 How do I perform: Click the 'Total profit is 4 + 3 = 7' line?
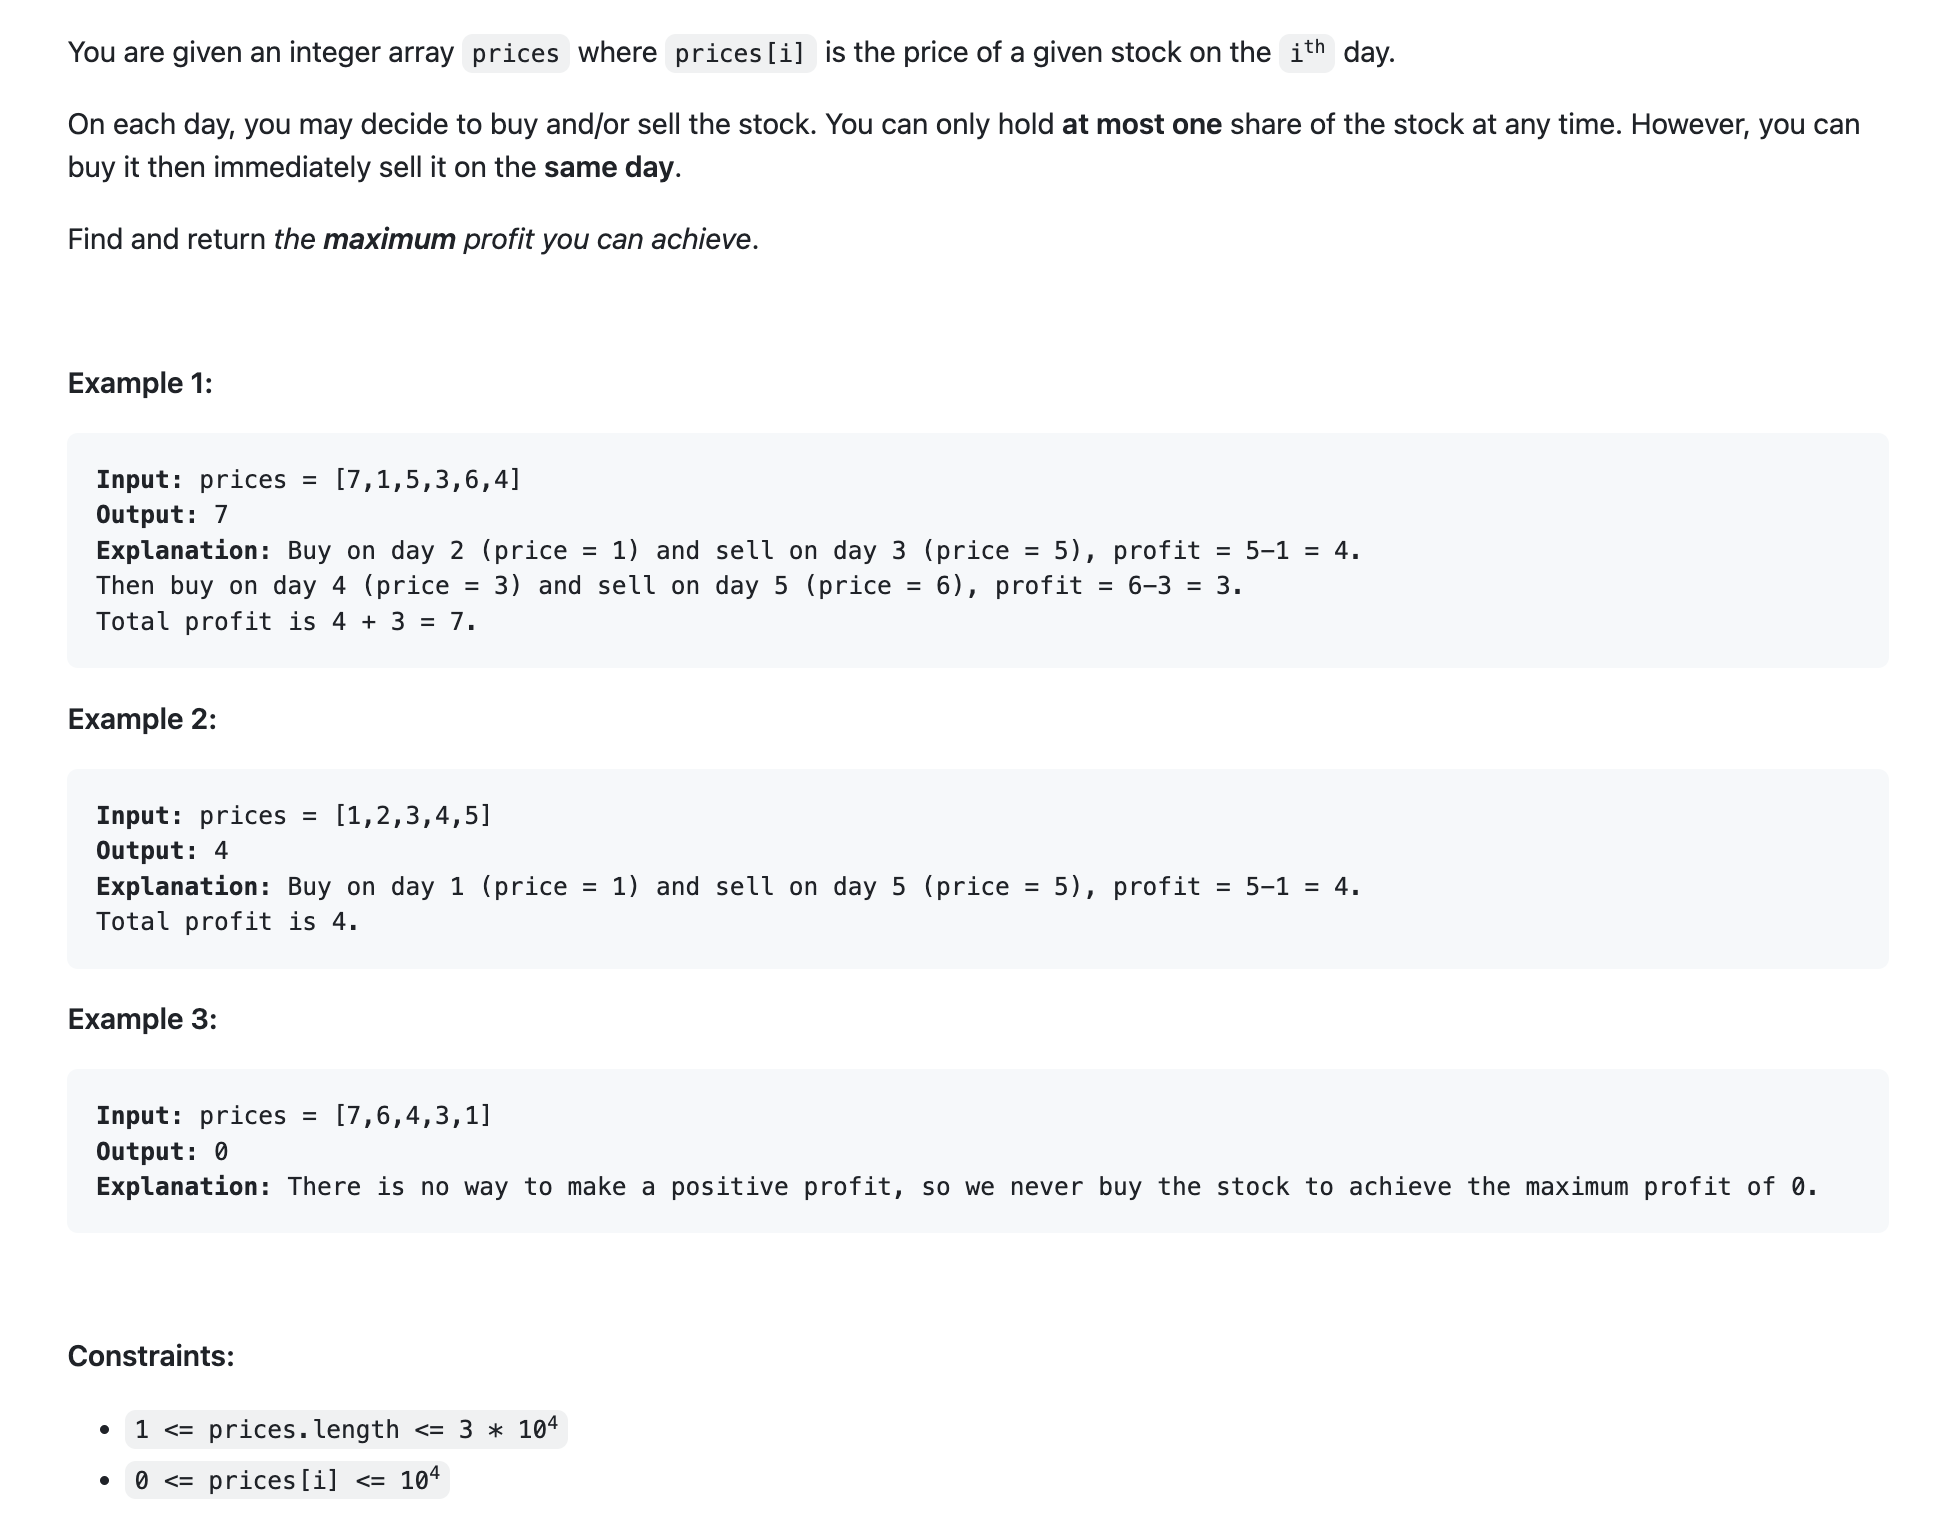click(286, 622)
